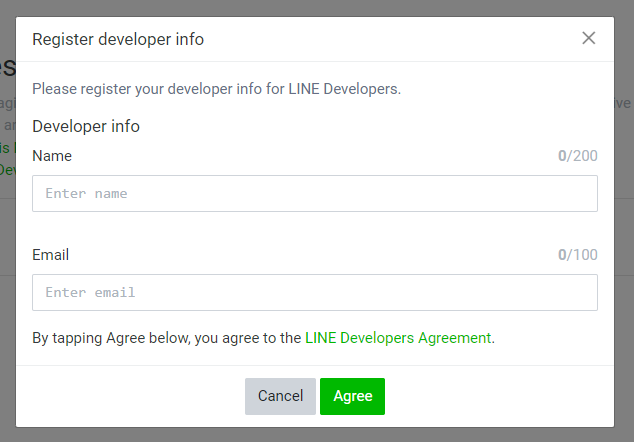
Task: Click the dimmed page area right of dialog
Action: [x=624, y=250]
